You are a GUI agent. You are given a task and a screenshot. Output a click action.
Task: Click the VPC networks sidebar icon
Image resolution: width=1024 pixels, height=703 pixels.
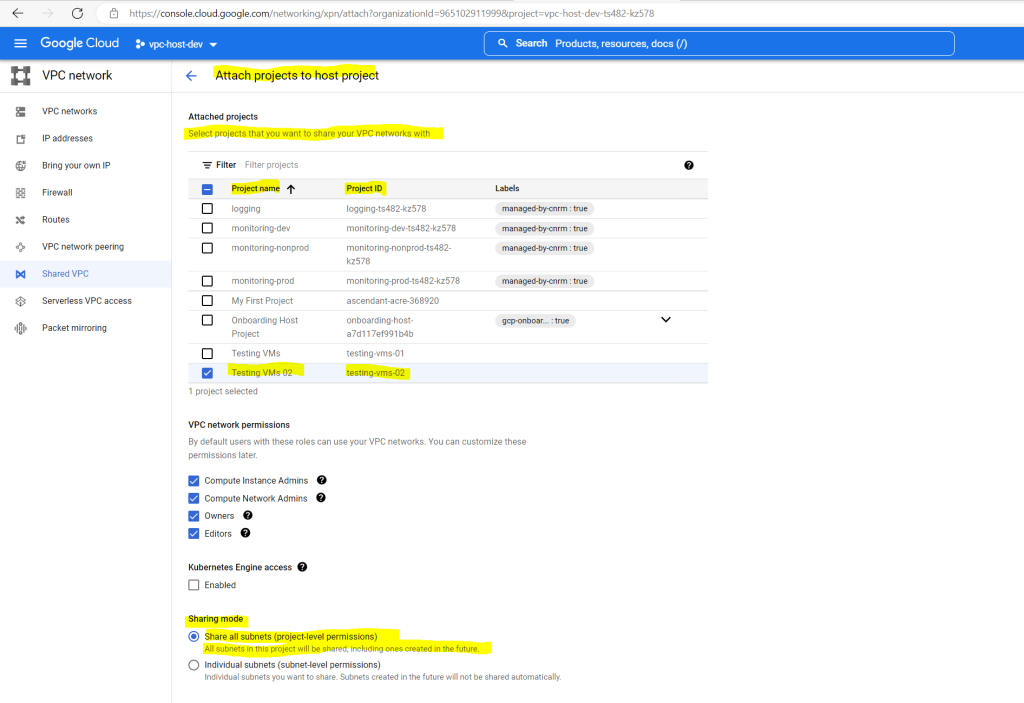coord(20,112)
